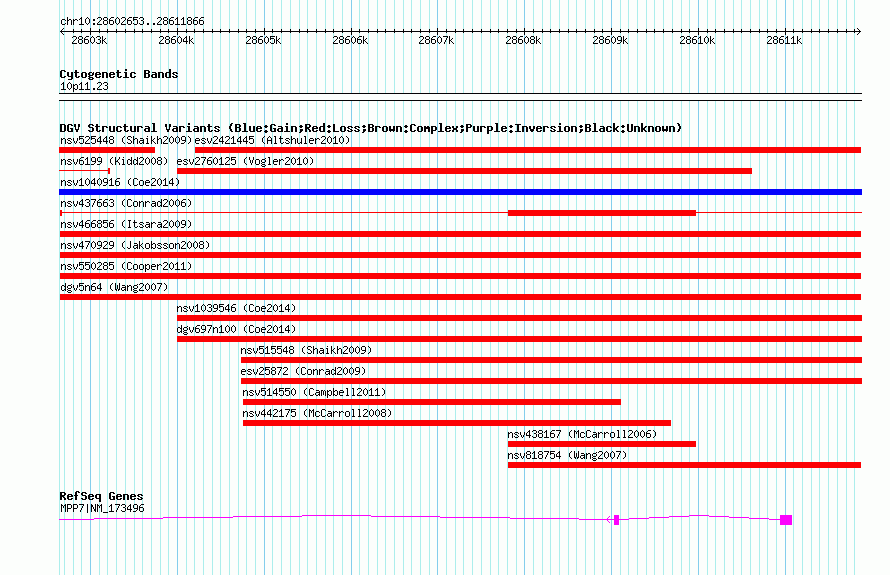The height and width of the screenshot is (575, 890).
Task: Click the 28608k ruler tick label
Action: click(x=523, y=41)
